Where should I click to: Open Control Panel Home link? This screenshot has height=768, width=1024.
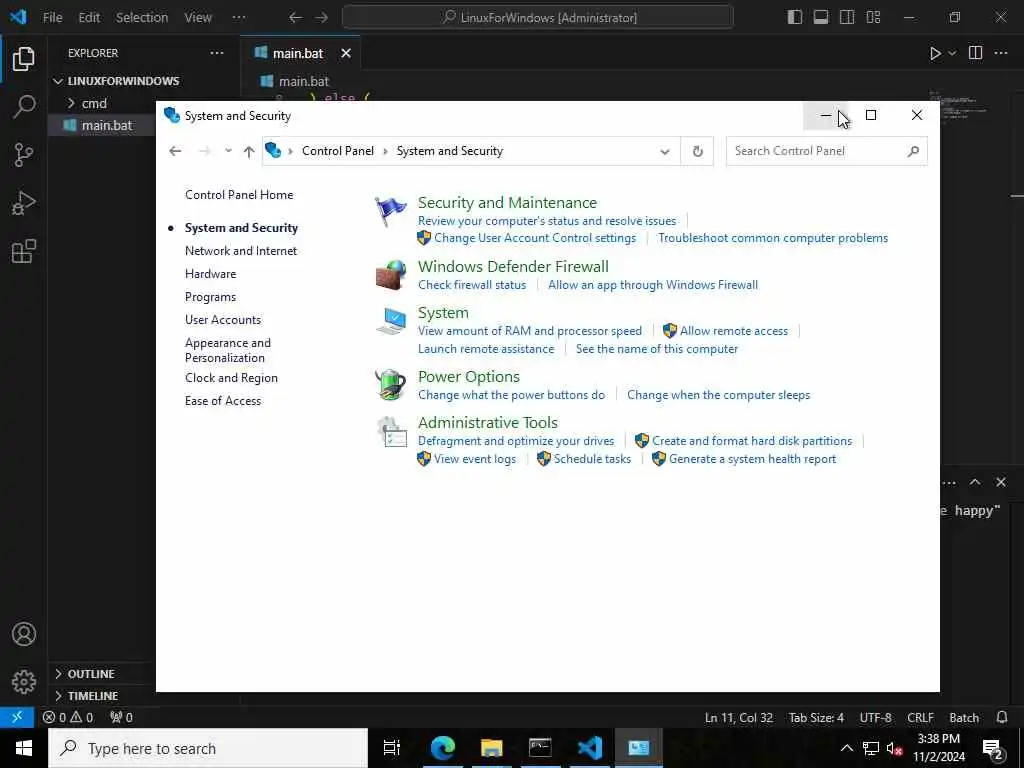tap(239, 195)
